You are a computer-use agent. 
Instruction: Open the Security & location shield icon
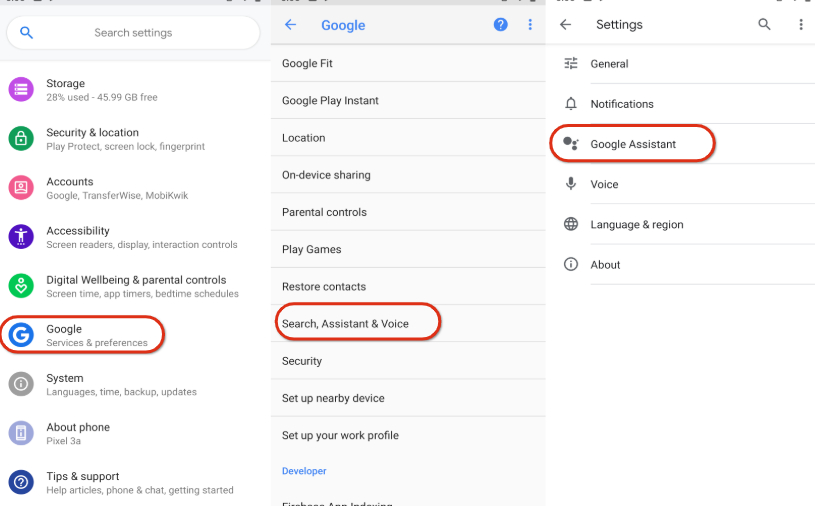pos(21,139)
